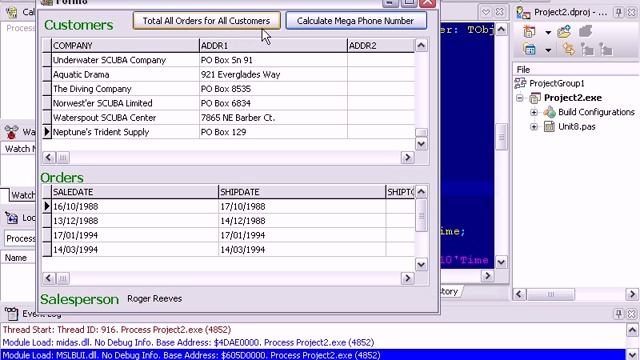Open the Process combo box in Local Variables
Viewport: 640px width, 360px height.
tap(20, 238)
